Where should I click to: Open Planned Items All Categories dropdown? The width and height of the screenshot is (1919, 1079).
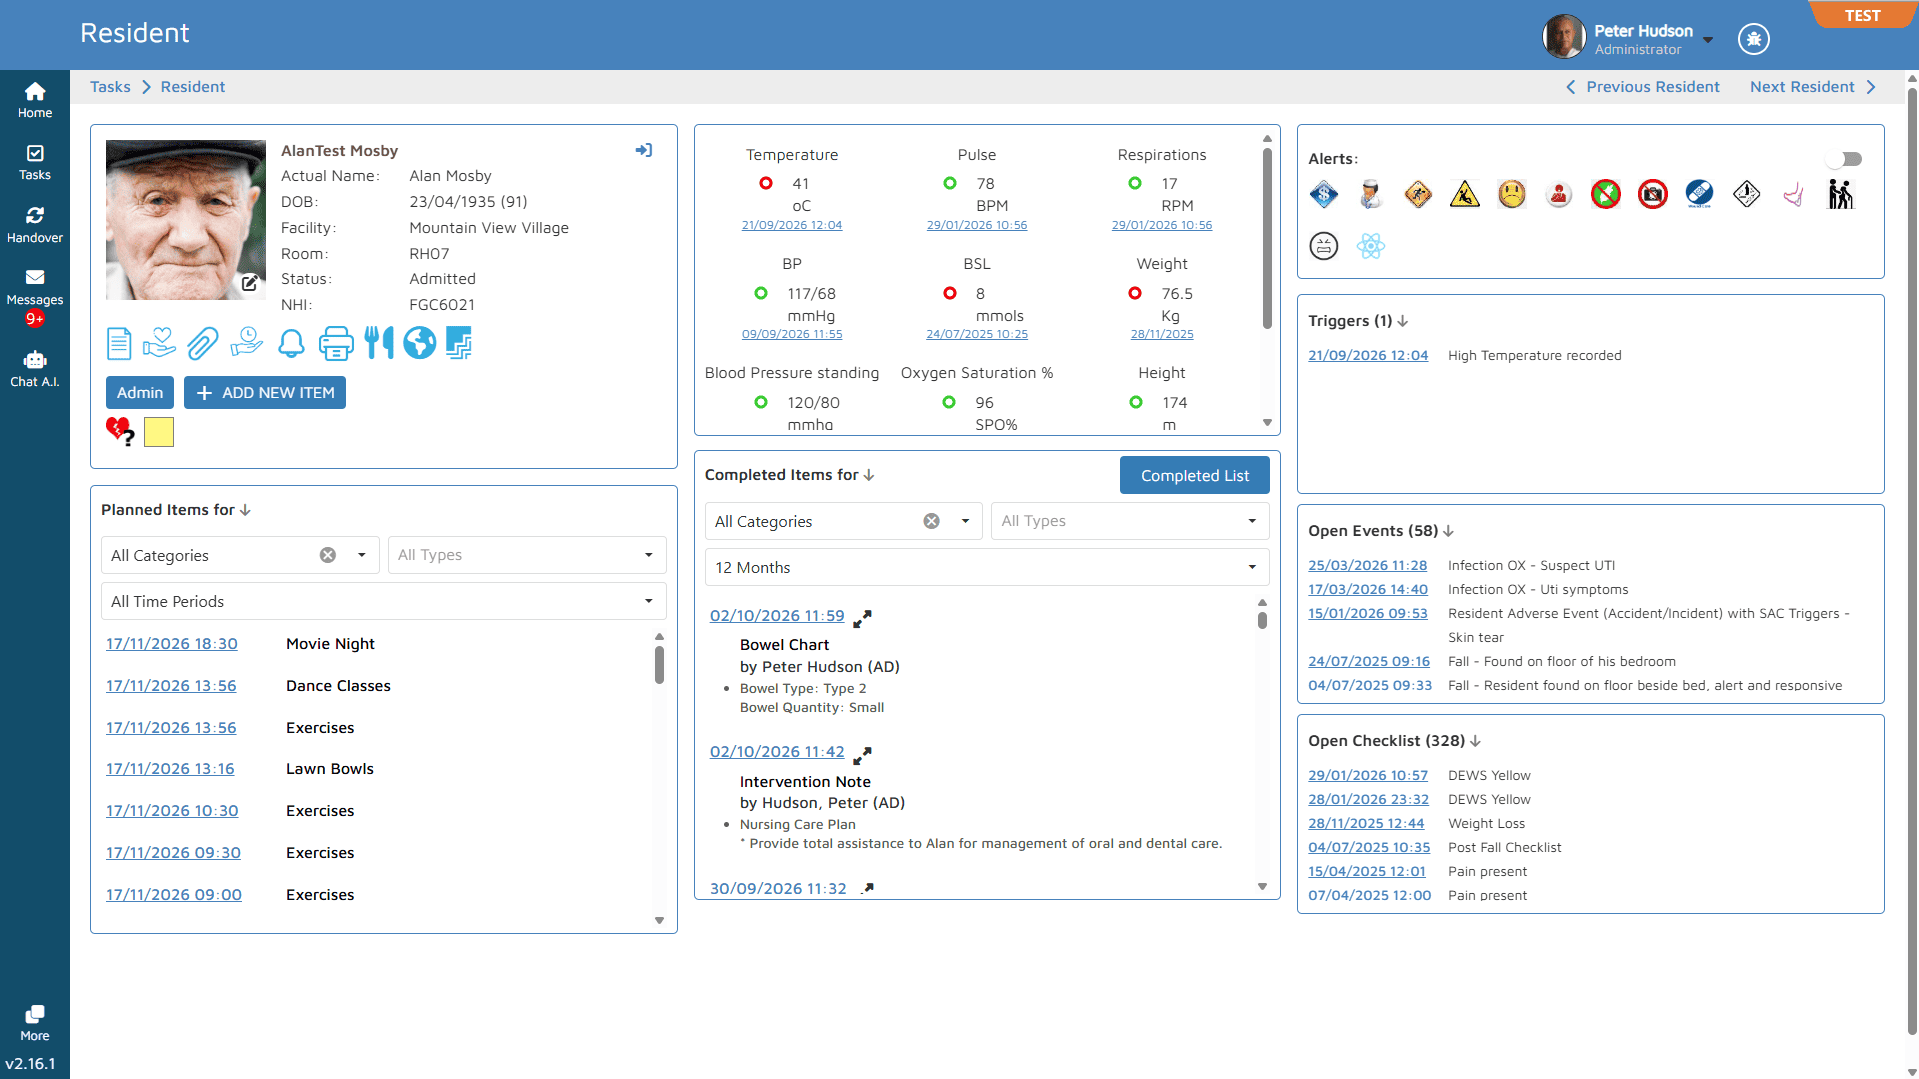[240, 555]
